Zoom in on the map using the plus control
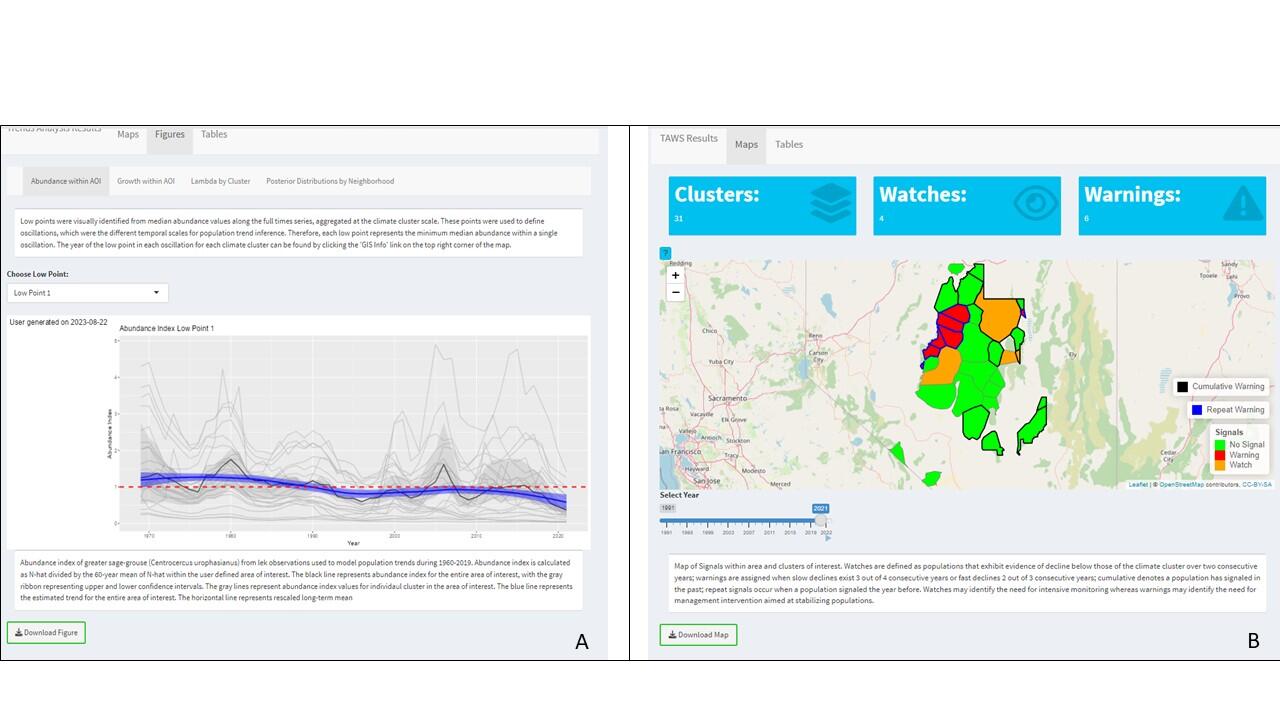 point(675,275)
